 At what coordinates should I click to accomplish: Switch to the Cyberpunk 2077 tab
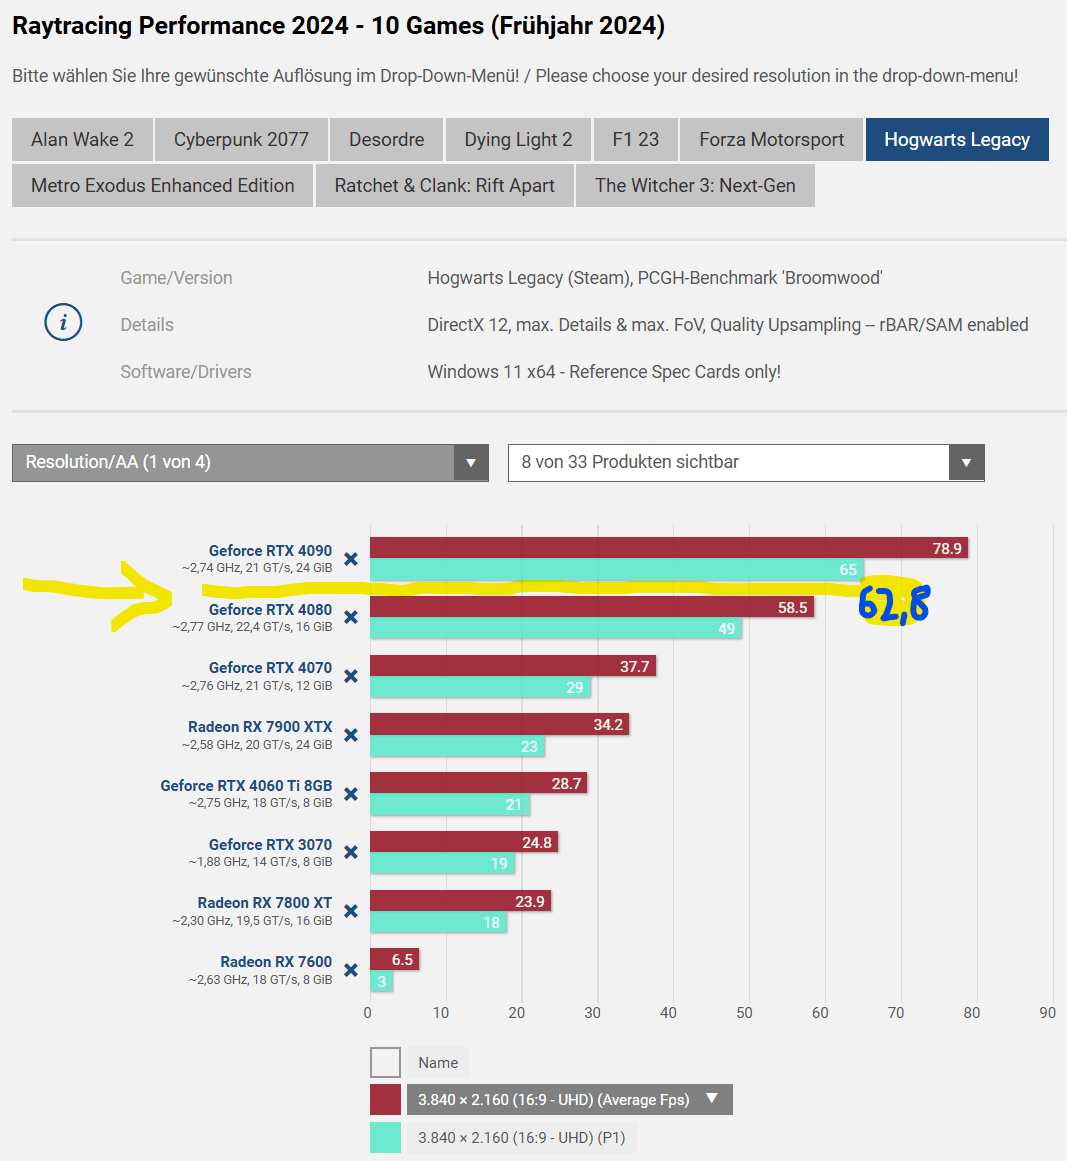tap(241, 139)
